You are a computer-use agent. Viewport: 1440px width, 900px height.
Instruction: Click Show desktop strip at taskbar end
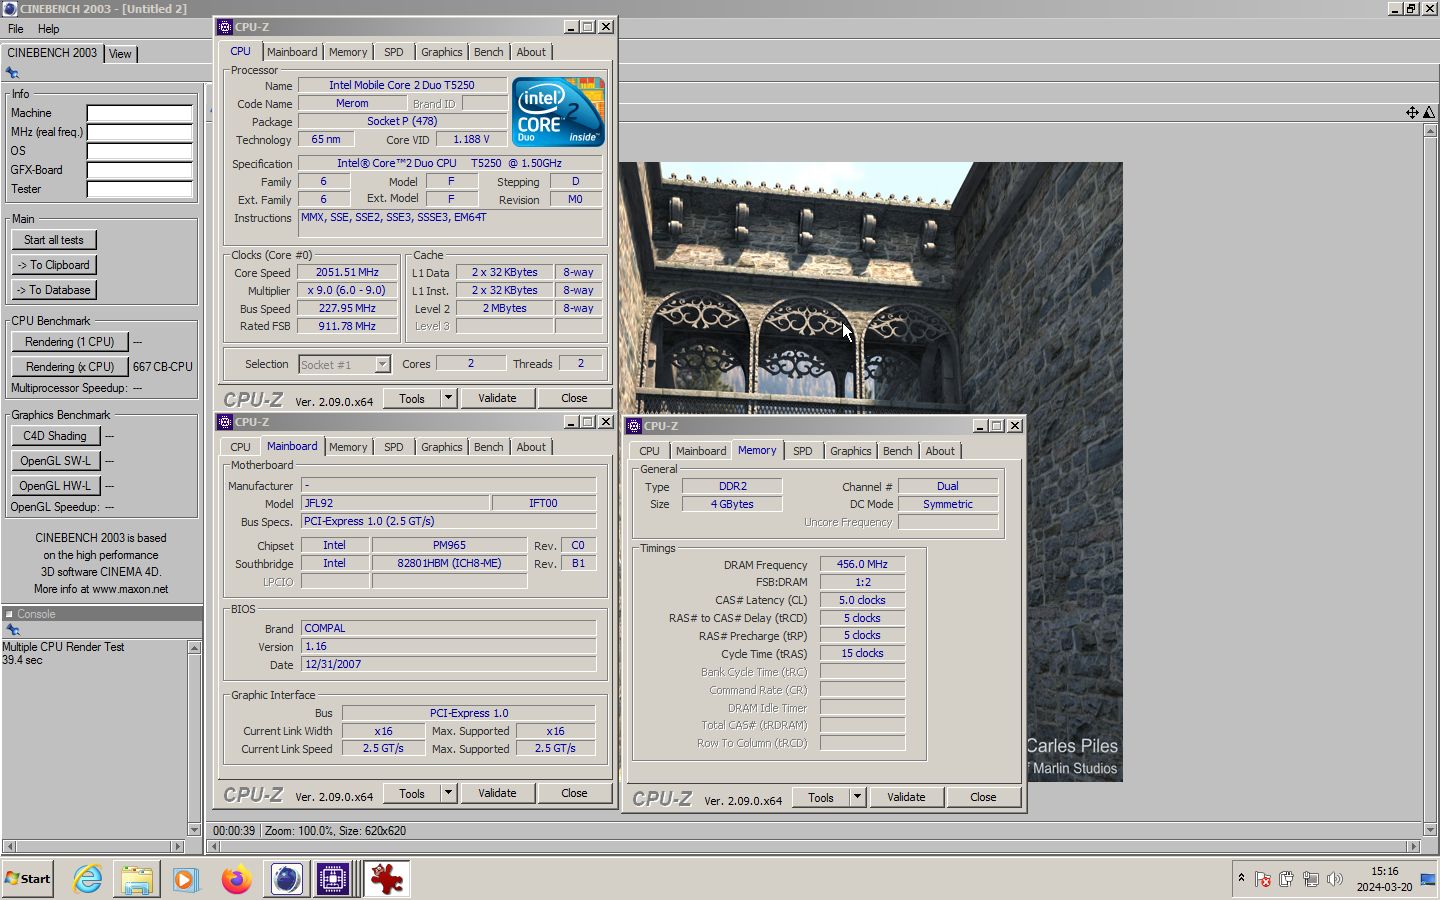click(x=1429, y=879)
